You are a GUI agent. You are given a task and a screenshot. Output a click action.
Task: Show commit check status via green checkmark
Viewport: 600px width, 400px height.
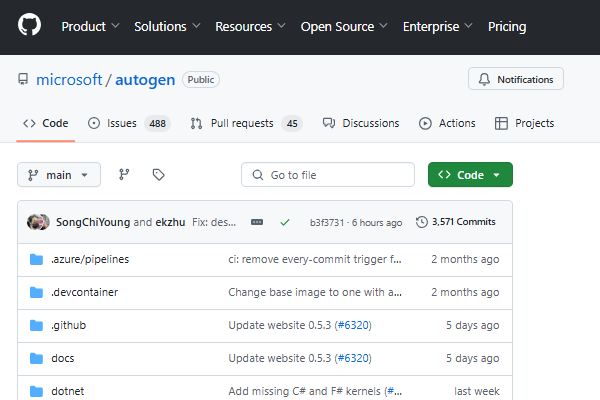click(285, 222)
